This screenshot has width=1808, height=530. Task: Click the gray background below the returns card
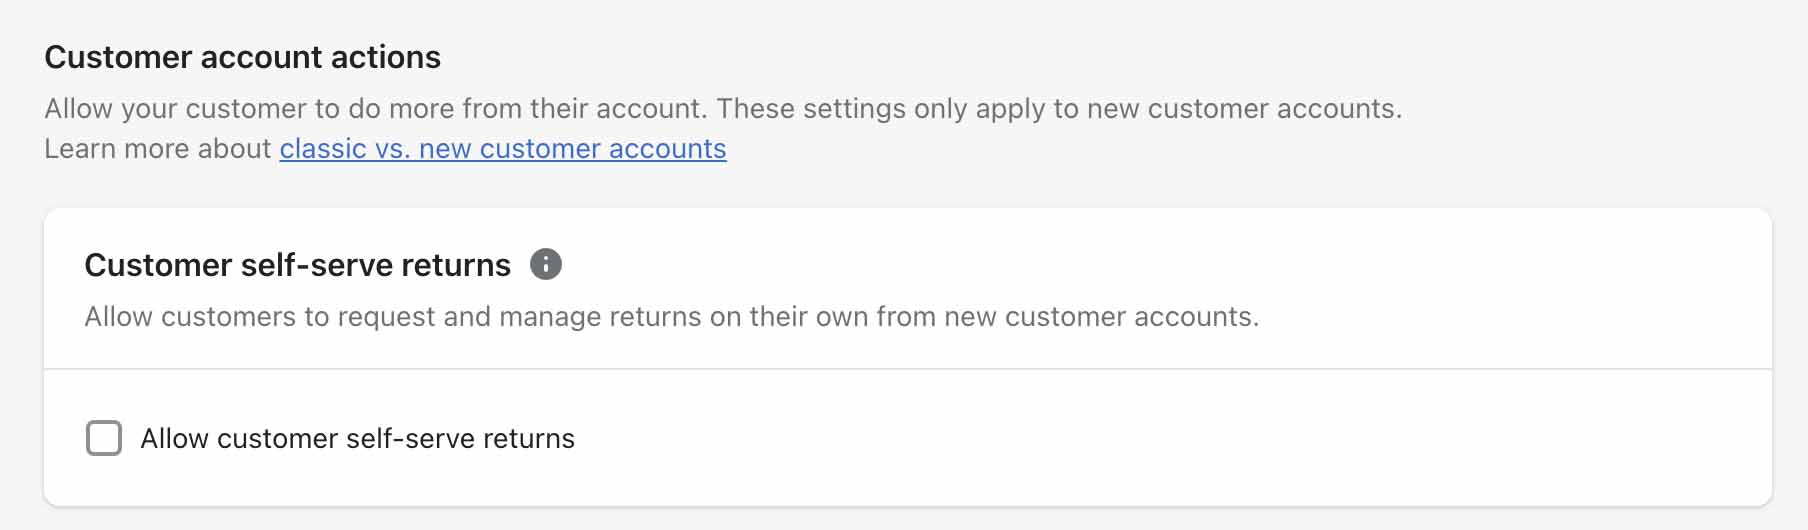908,520
